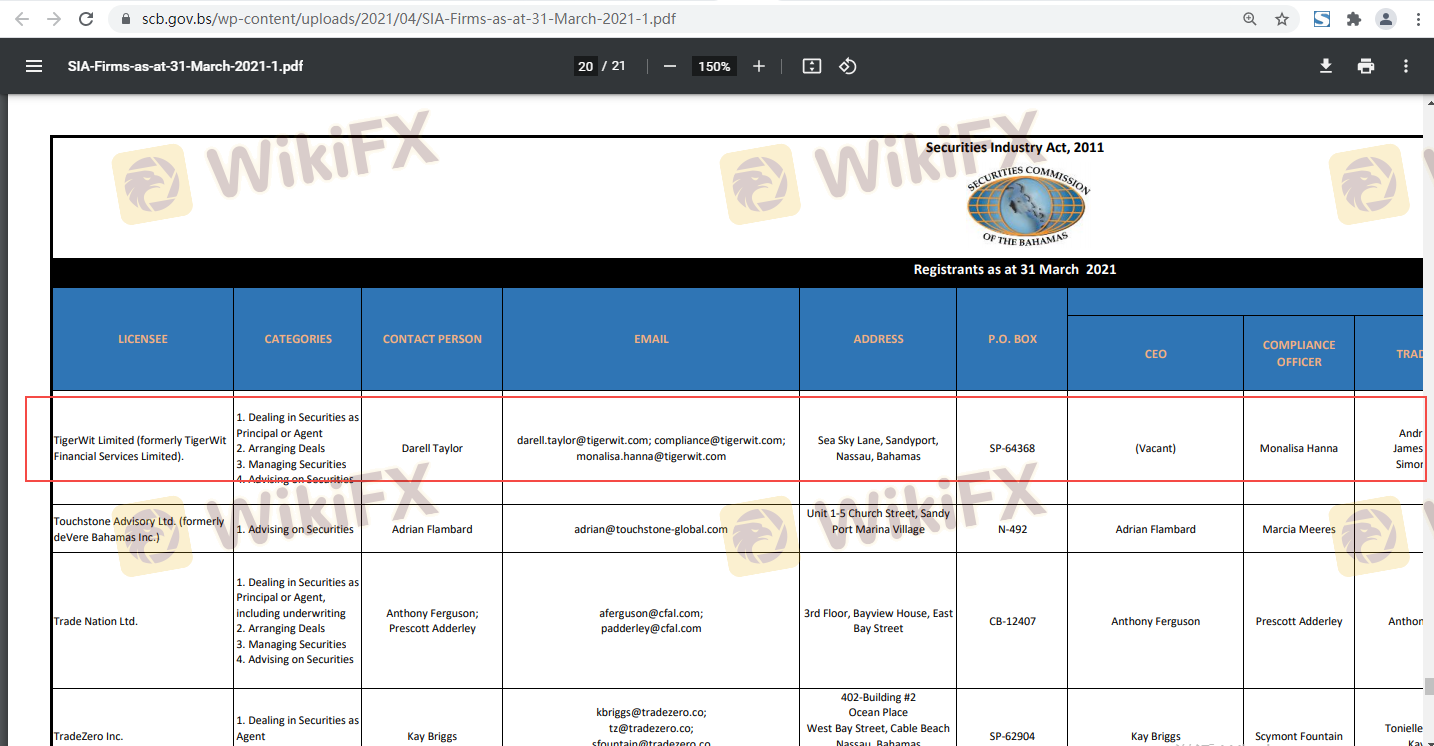
Task: Click the browser forward arrow
Action: click(54, 19)
